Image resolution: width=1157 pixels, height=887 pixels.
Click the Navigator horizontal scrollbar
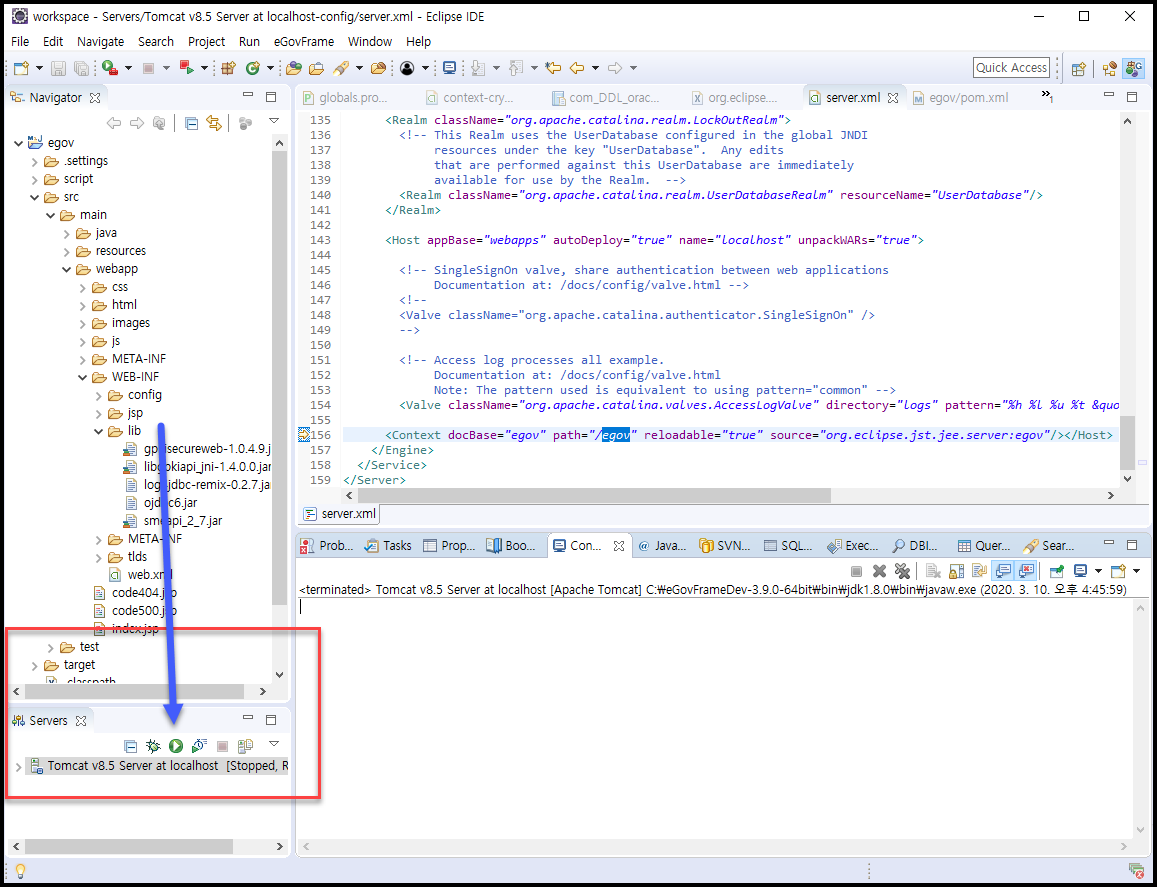pos(134,691)
